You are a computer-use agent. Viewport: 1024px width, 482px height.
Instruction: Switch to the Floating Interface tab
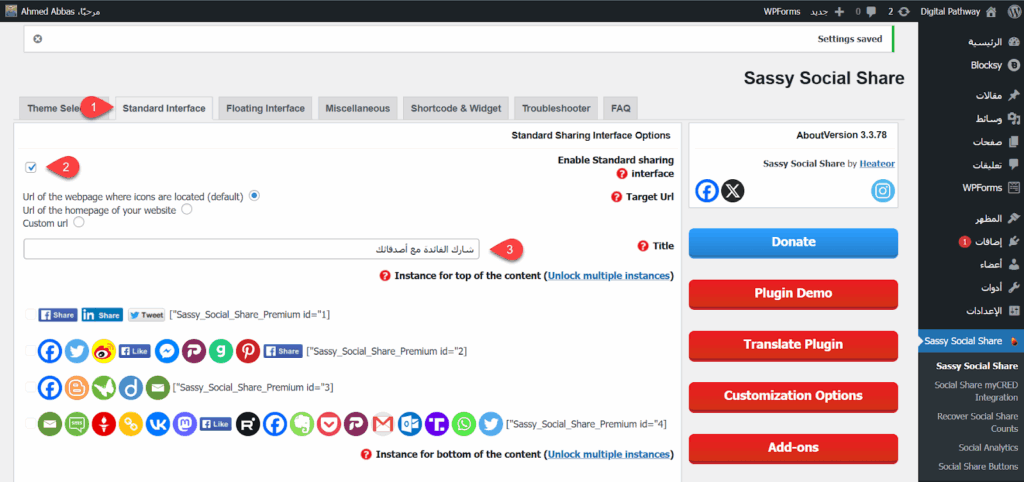pyautogui.click(x=265, y=108)
